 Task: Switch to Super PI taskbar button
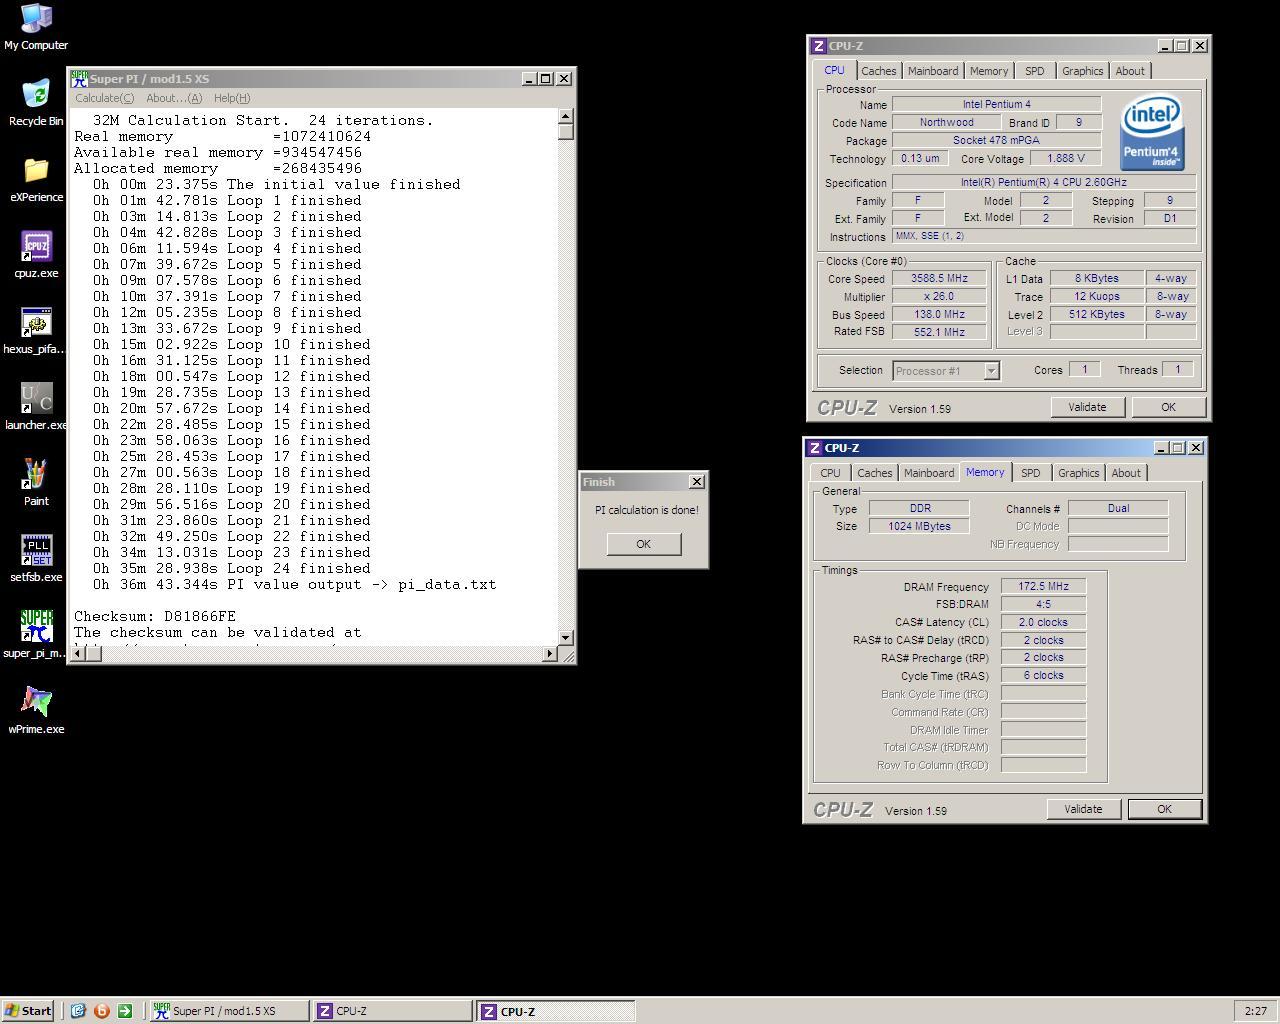tap(229, 1011)
